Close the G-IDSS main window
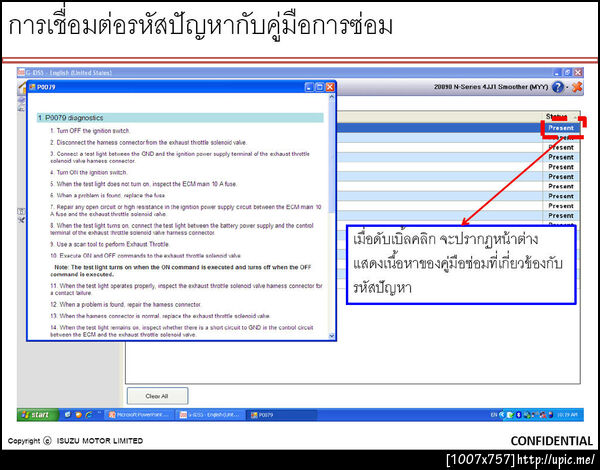The image size is (600, 470). (578, 72)
